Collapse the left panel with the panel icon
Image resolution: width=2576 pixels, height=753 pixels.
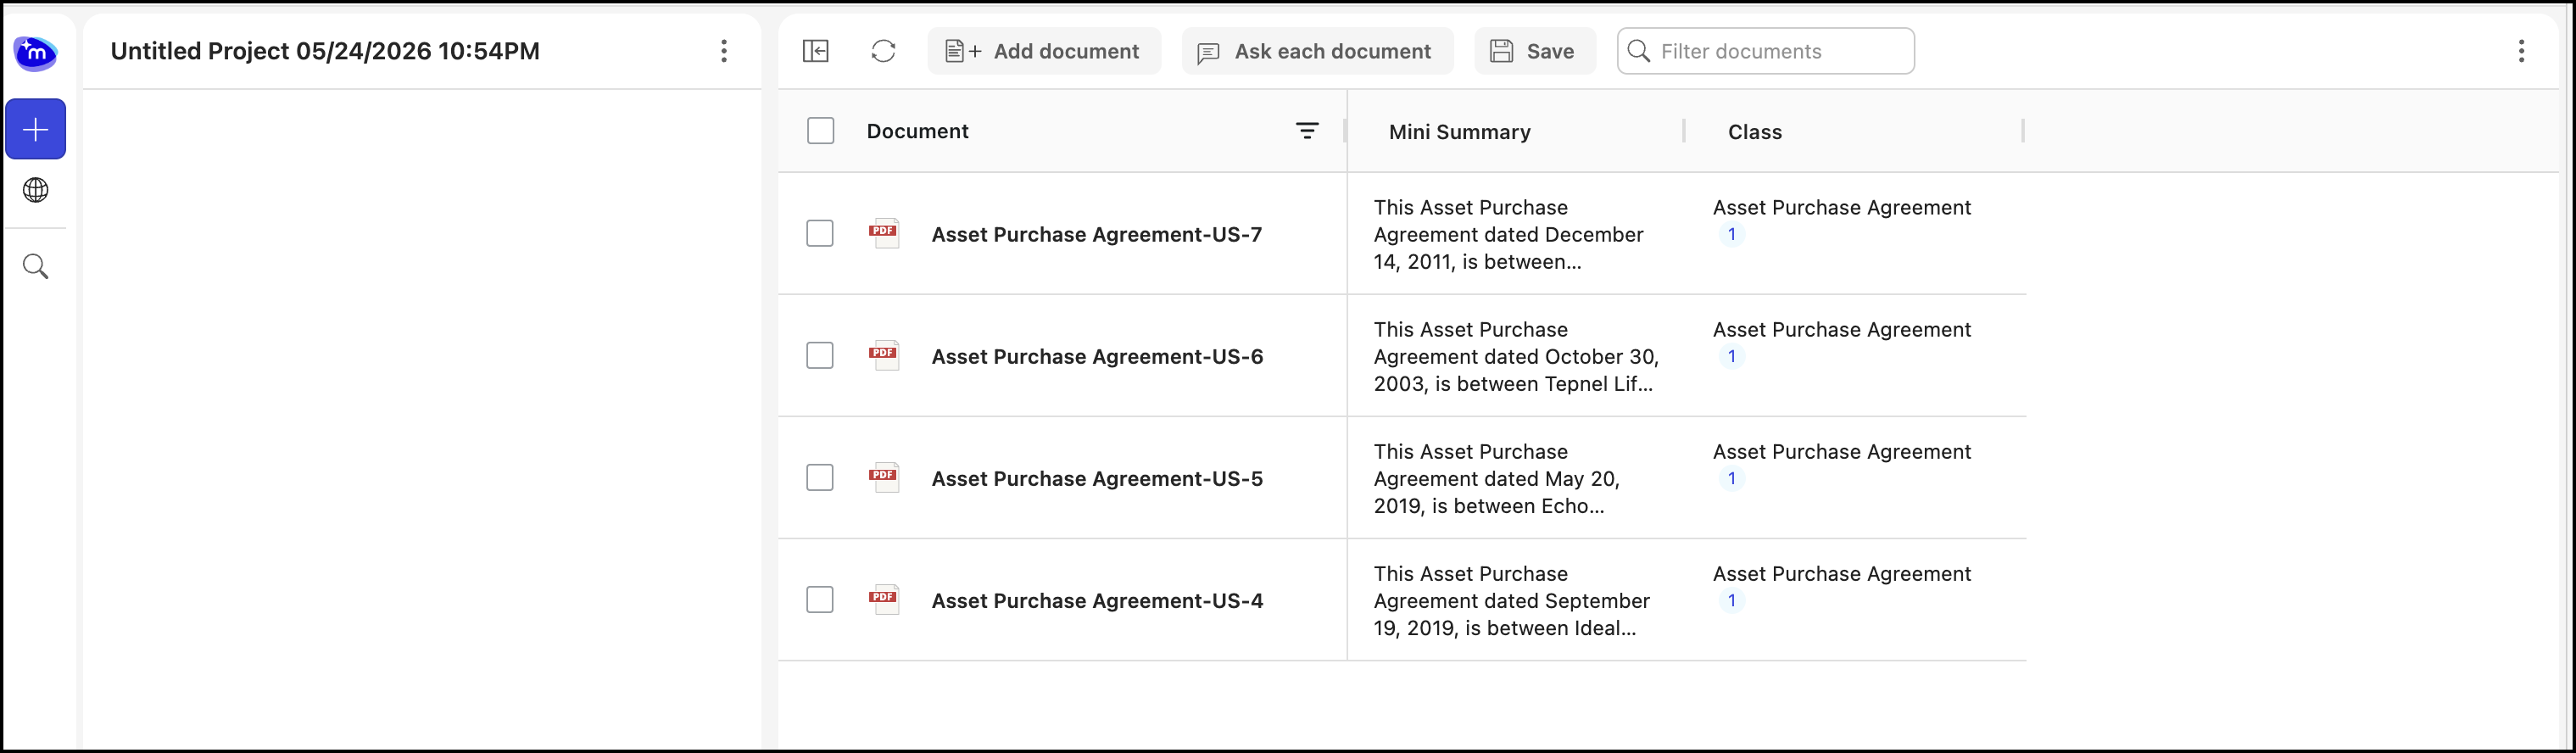(x=816, y=51)
